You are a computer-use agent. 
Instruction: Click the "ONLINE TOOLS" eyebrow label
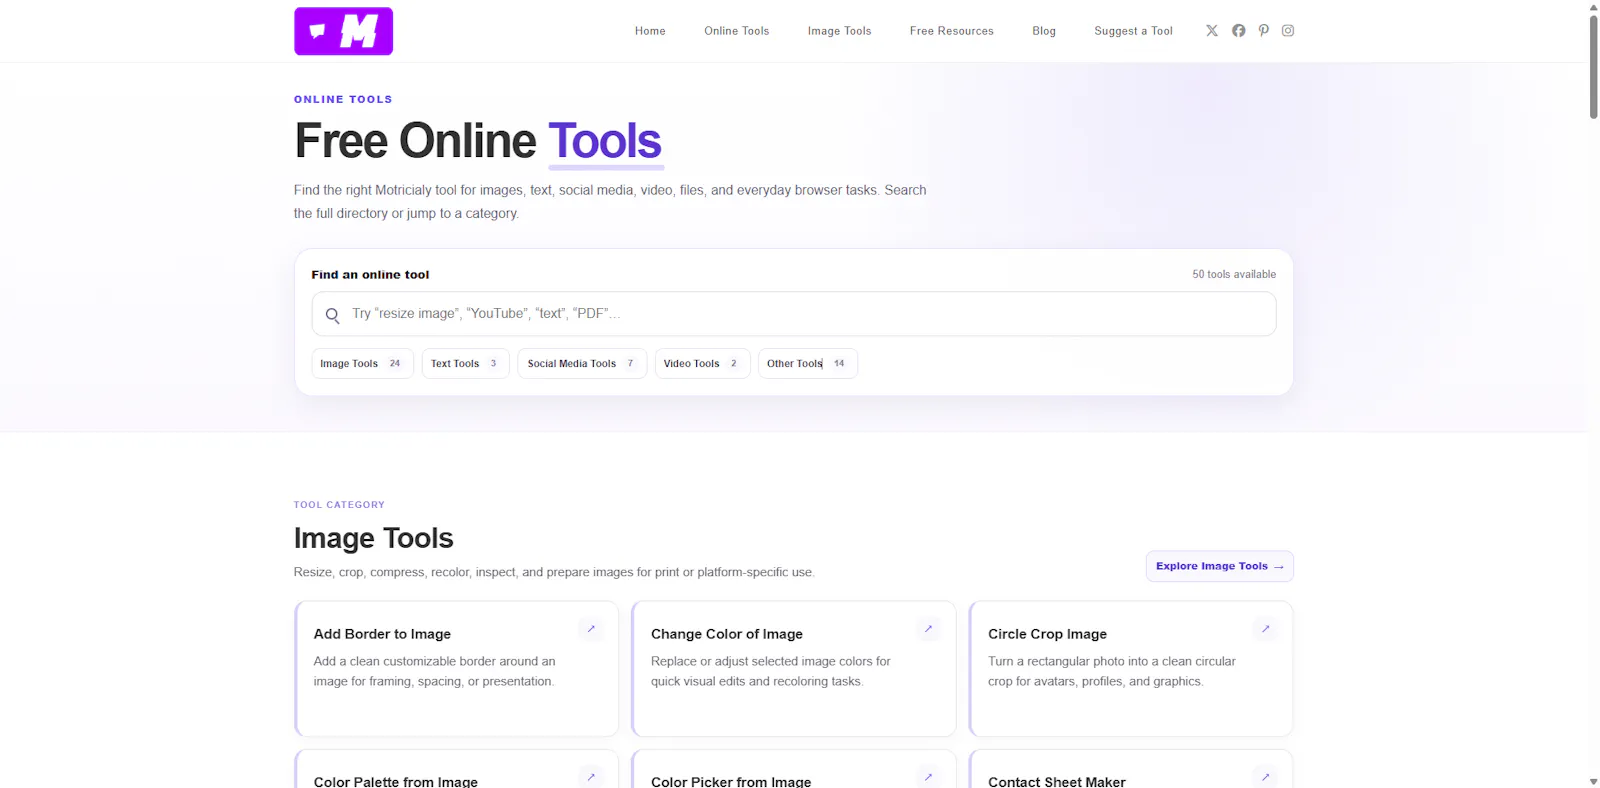pos(343,99)
